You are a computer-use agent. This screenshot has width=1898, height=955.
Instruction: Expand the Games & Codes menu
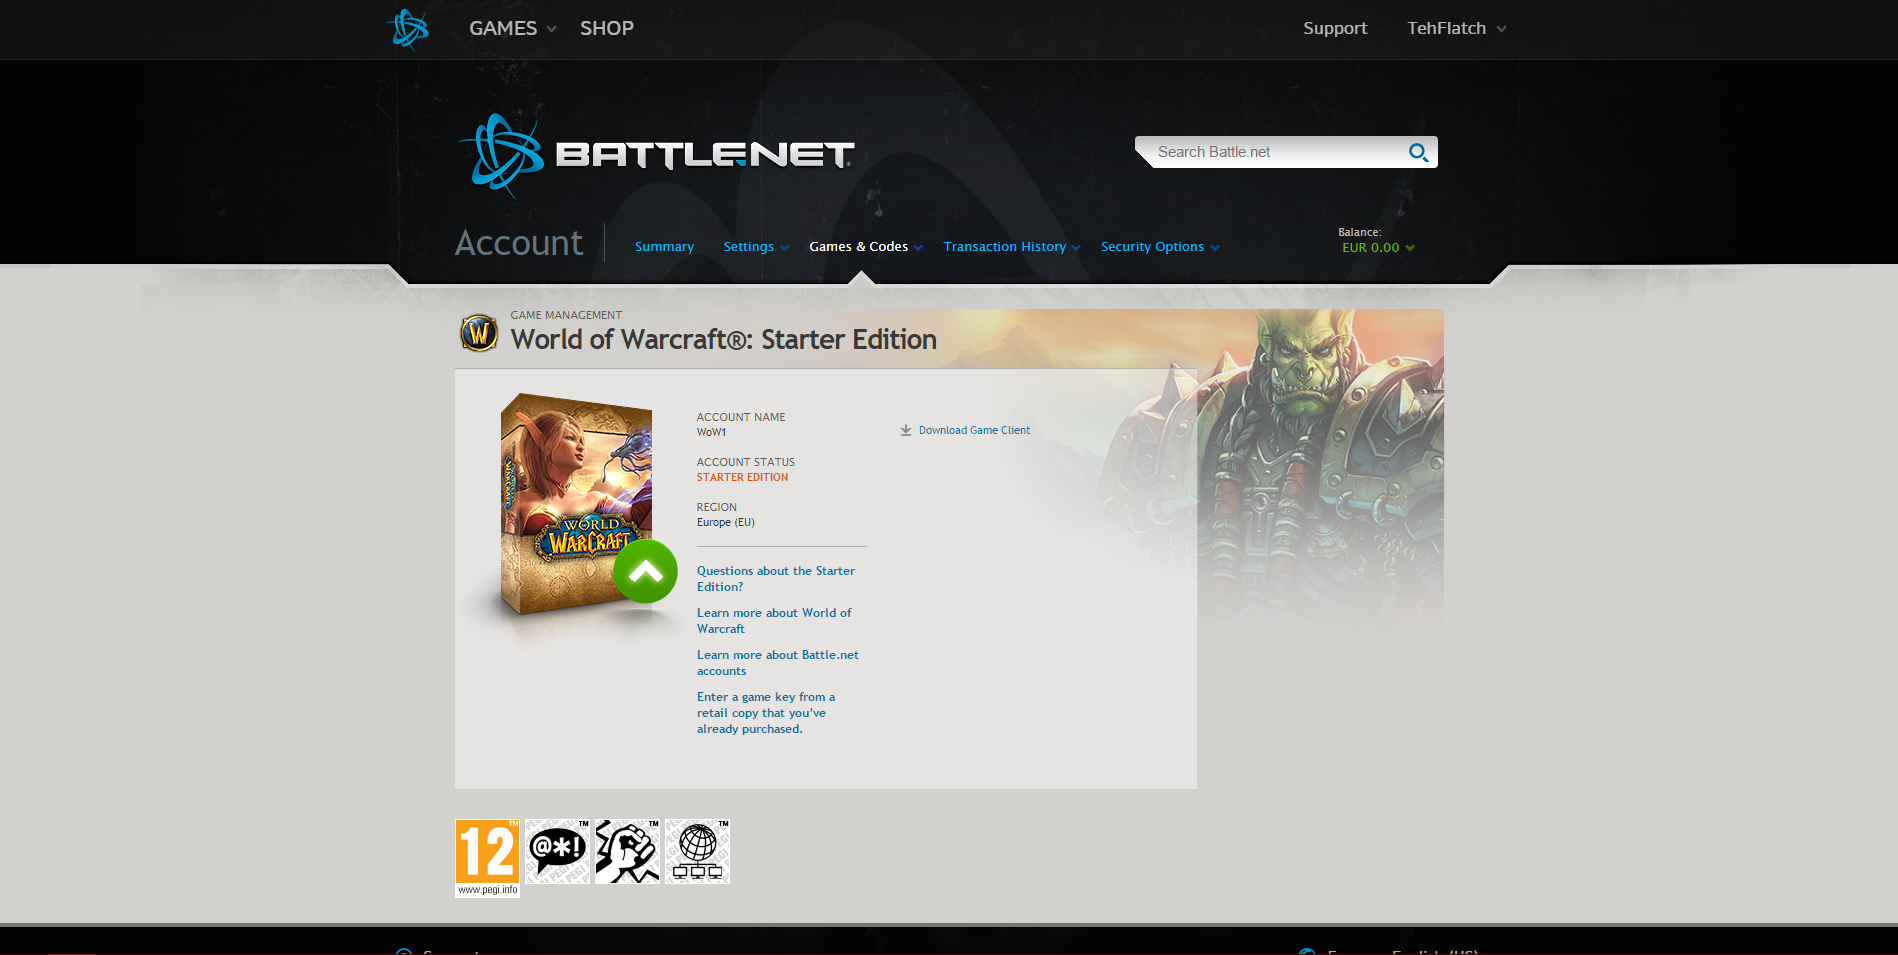(866, 247)
